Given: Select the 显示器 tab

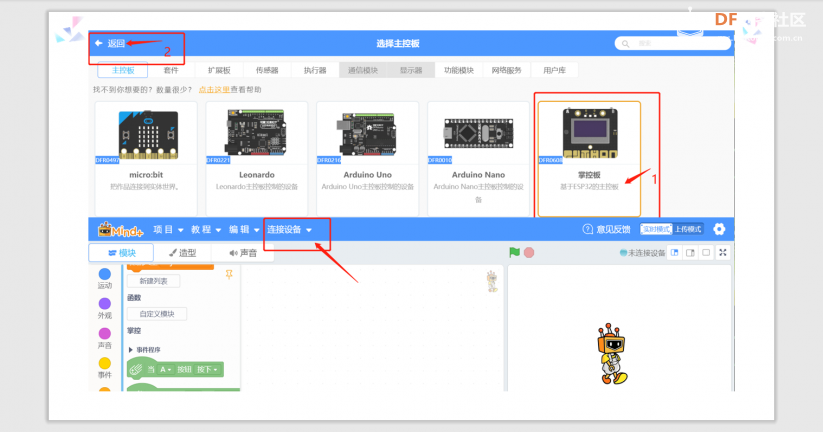Looking at the screenshot, I should pyautogui.click(x=411, y=70).
